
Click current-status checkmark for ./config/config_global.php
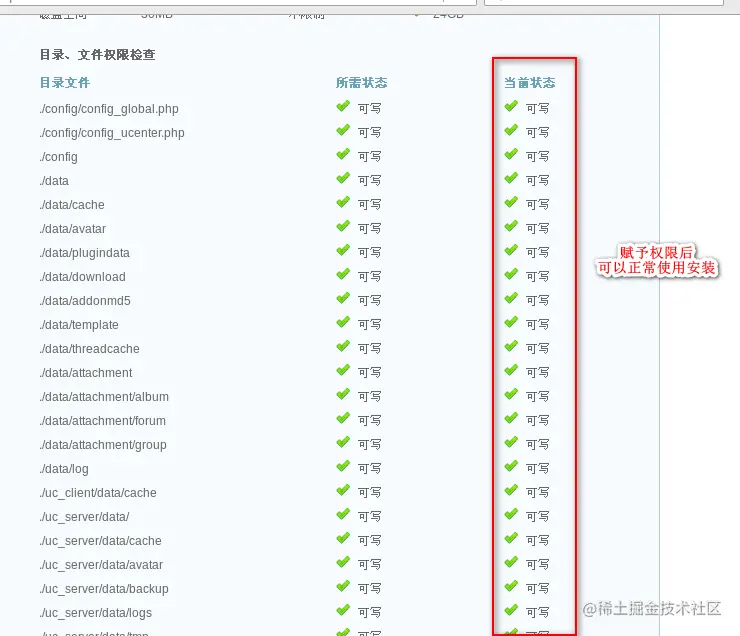tap(511, 106)
